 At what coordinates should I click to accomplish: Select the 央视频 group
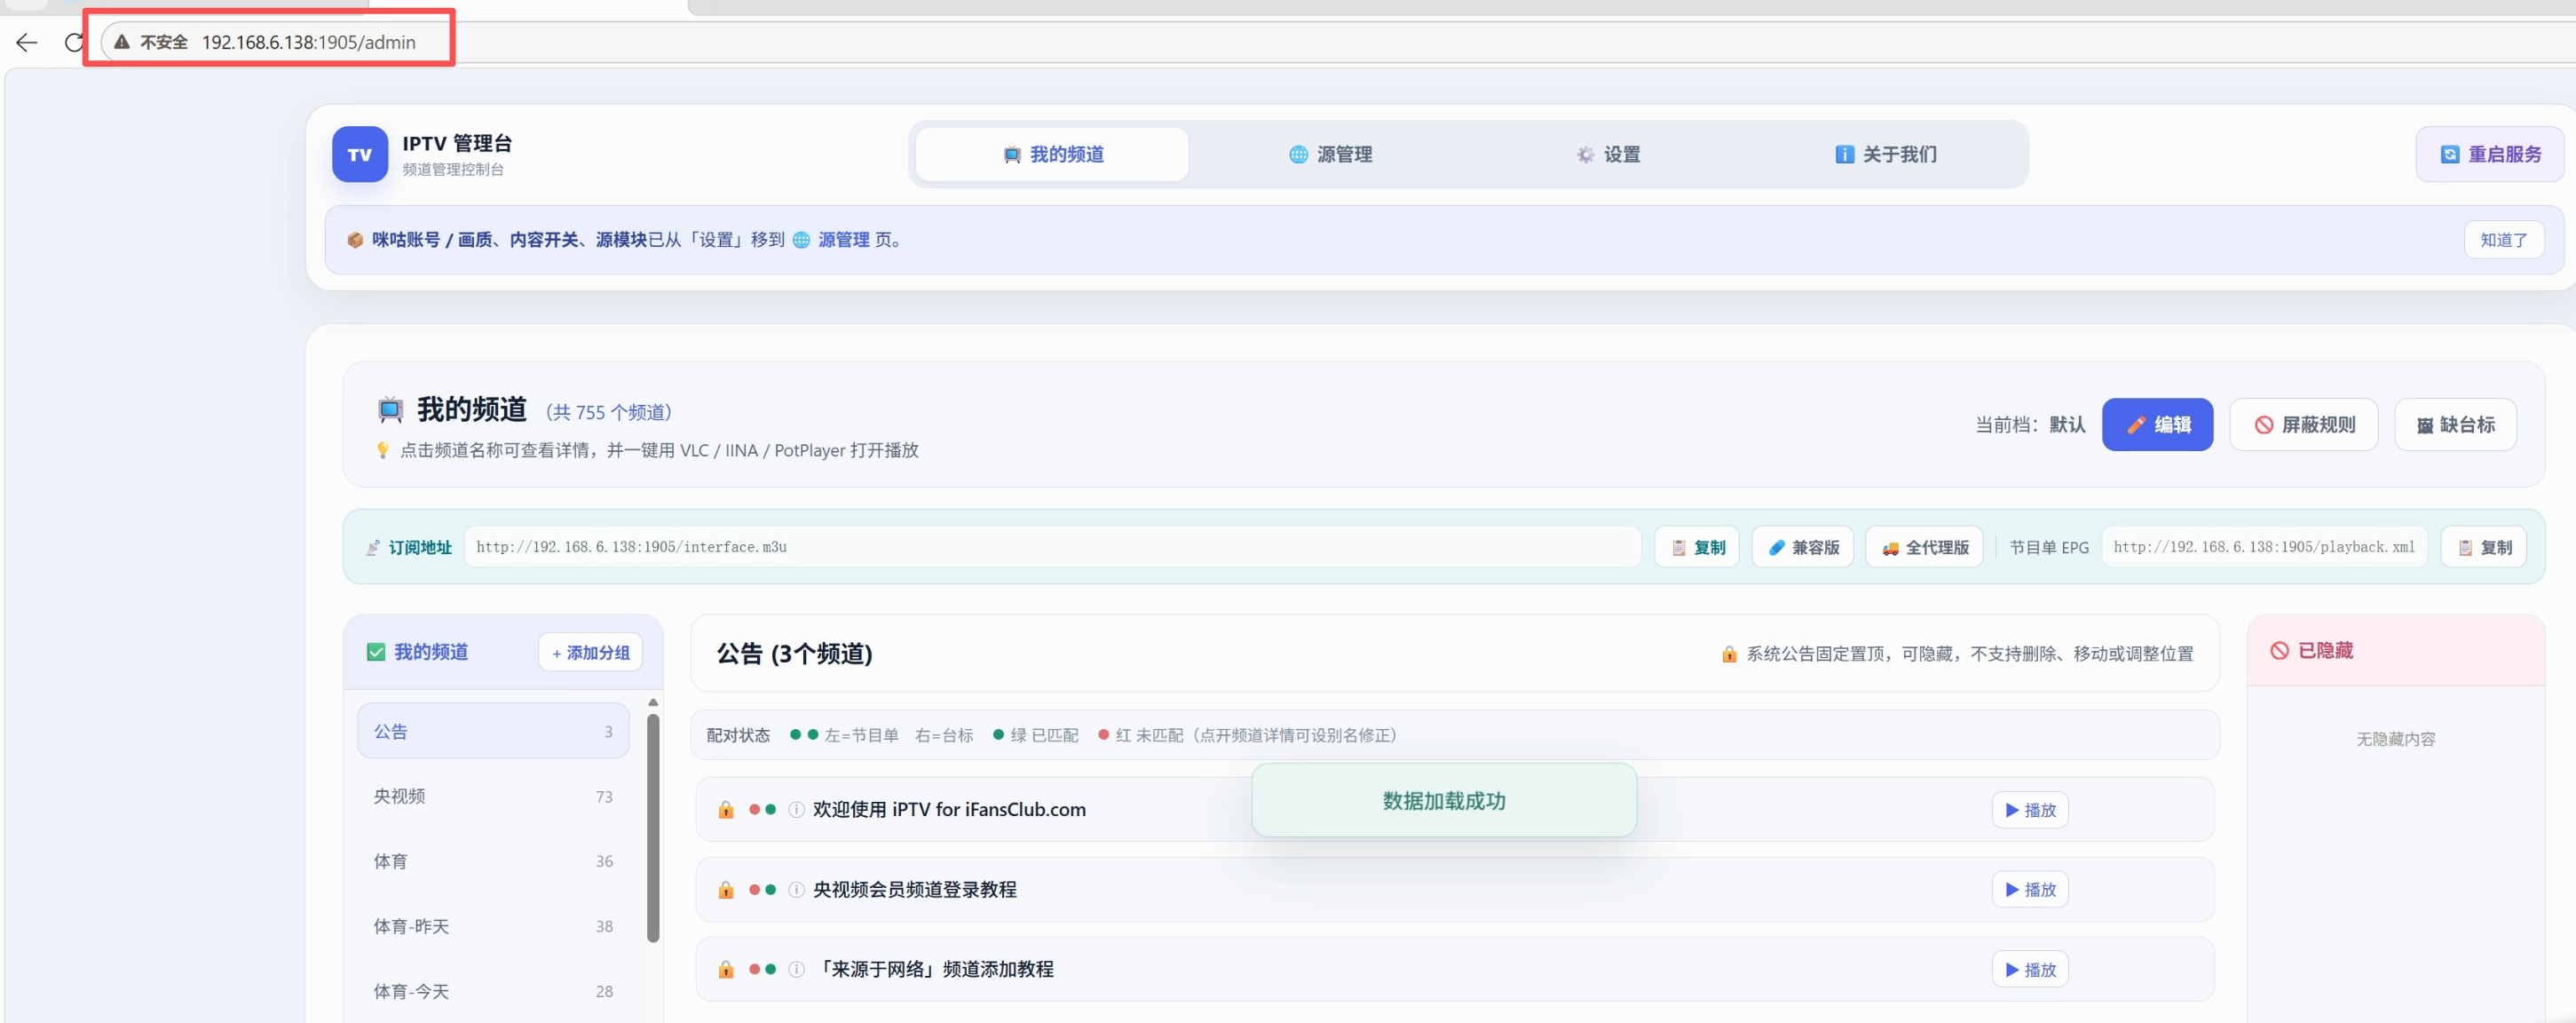(x=493, y=796)
